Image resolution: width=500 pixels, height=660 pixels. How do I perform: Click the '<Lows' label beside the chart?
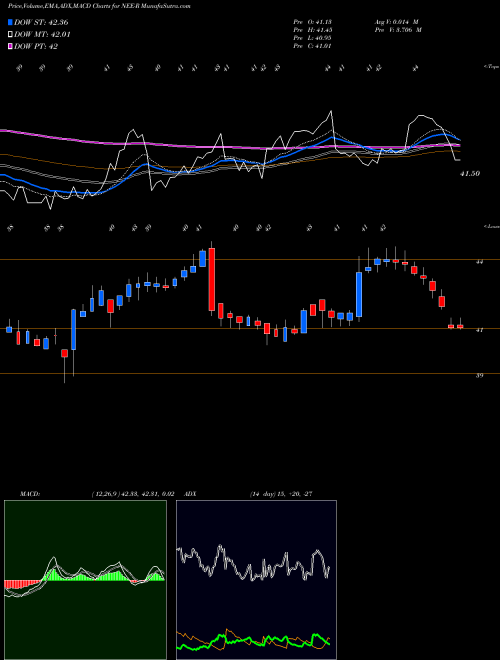tap(491, 227)
